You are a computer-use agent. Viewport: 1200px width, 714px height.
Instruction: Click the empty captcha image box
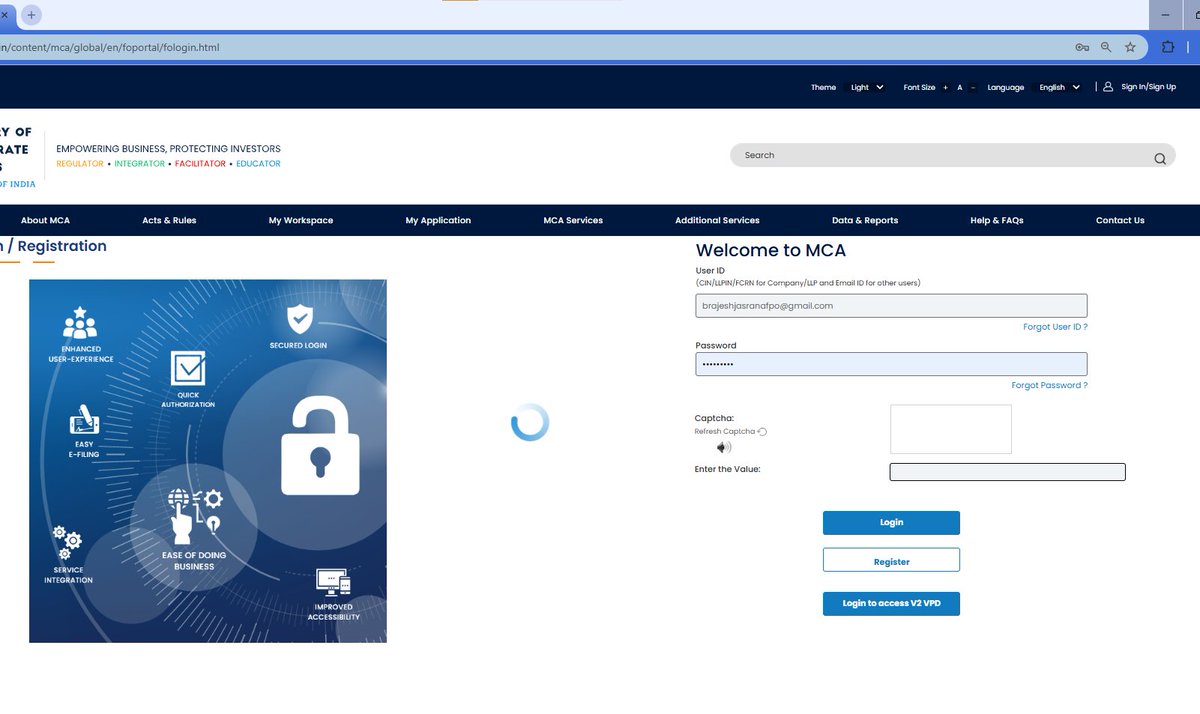[x=951, y=429]
